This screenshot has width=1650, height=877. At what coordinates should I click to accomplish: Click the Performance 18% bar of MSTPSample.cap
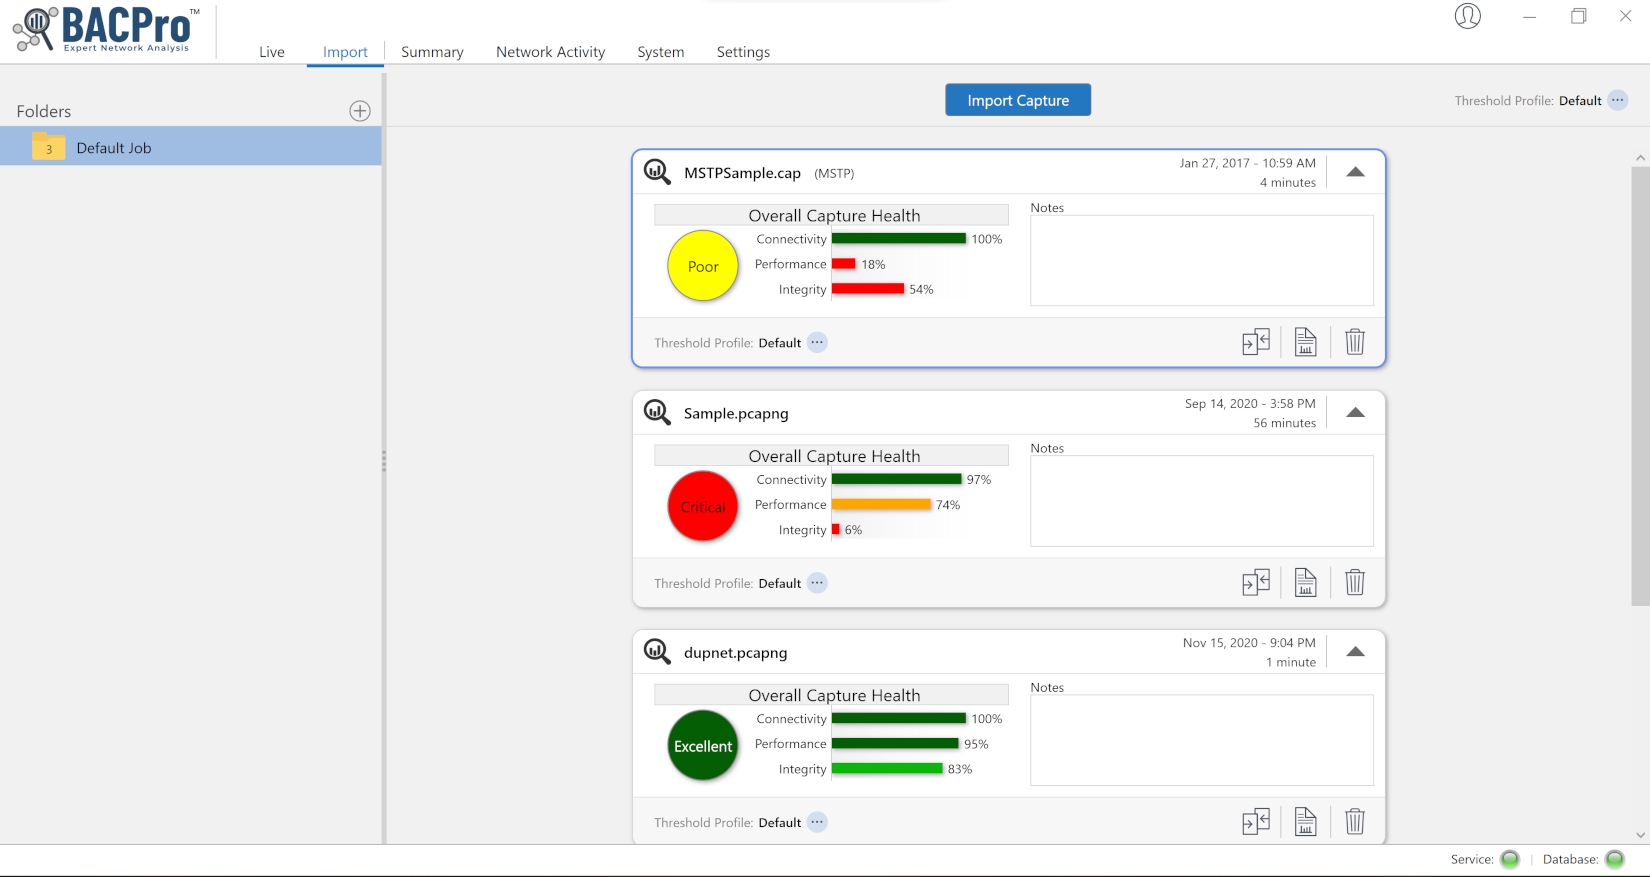pyautogui.click(x=844, y=264)
